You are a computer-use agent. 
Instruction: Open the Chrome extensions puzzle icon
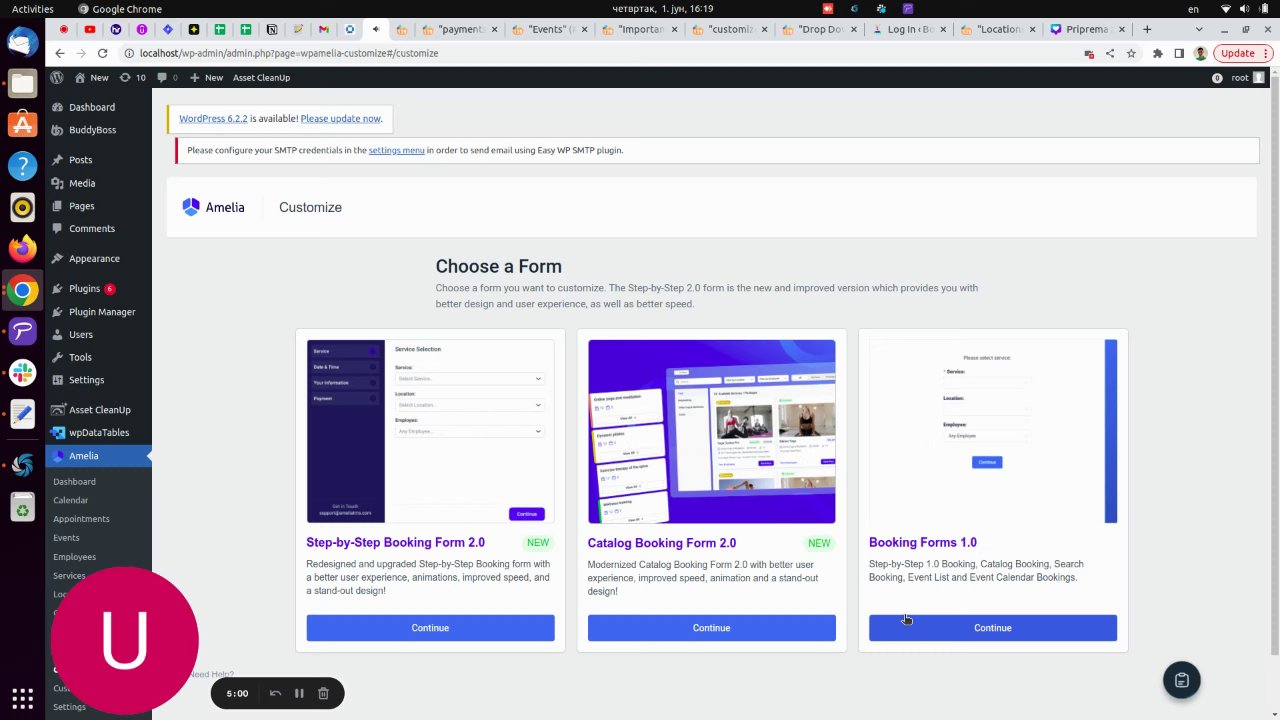(x=1158, y=53)
